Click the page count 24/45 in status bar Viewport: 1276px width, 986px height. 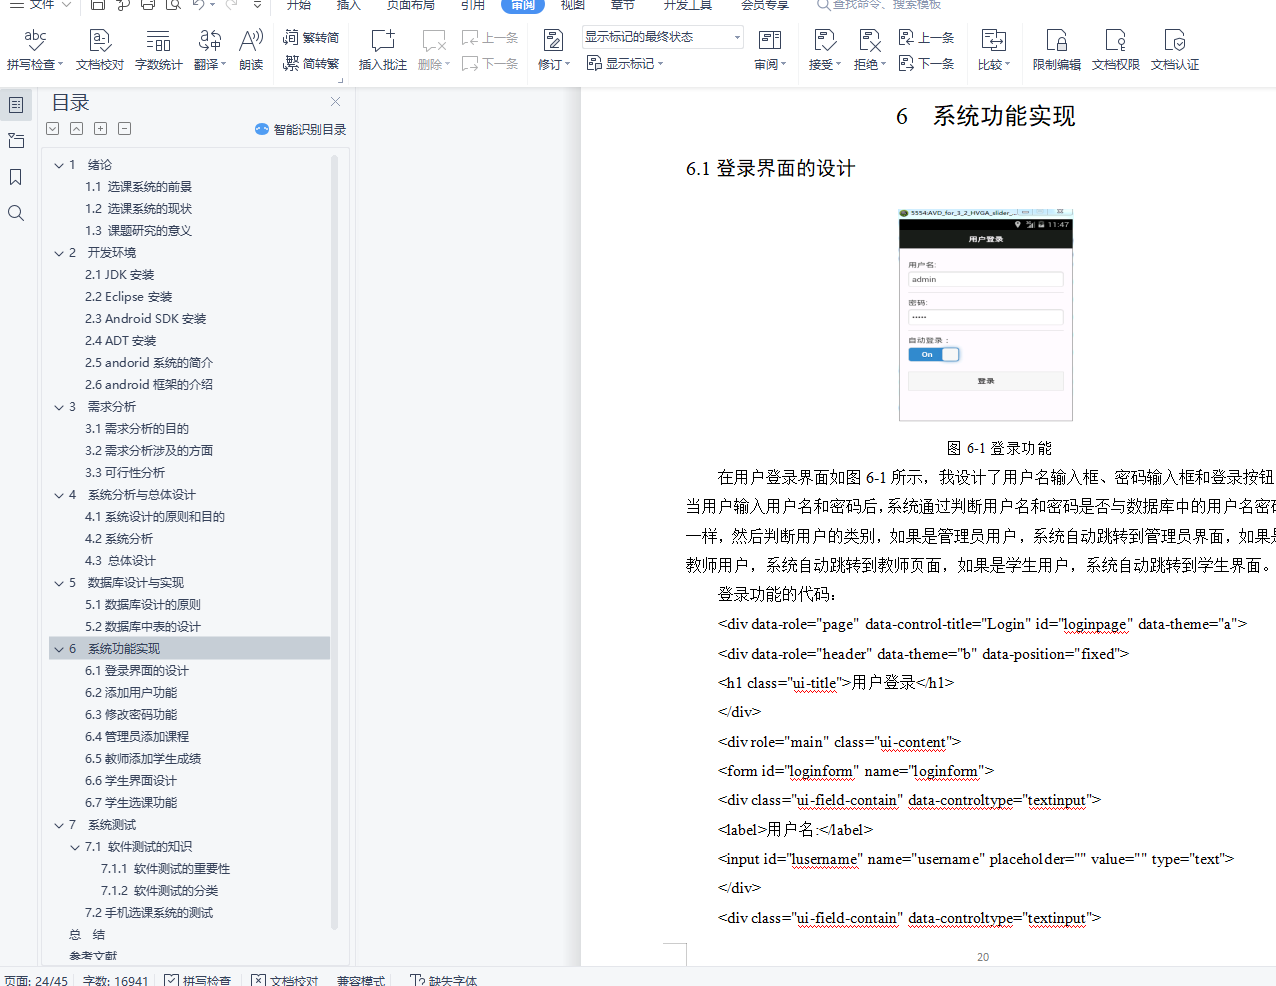coord(36,980)
